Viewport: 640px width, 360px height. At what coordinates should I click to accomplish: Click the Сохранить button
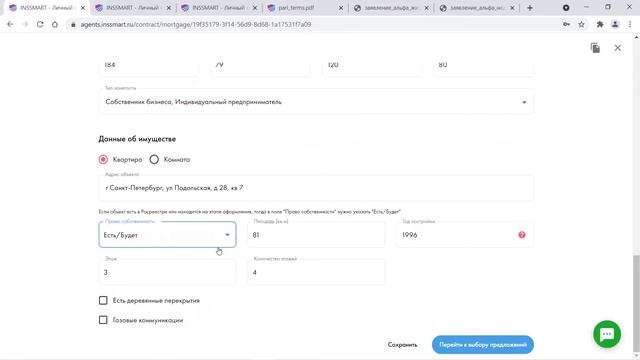(402, 345)
